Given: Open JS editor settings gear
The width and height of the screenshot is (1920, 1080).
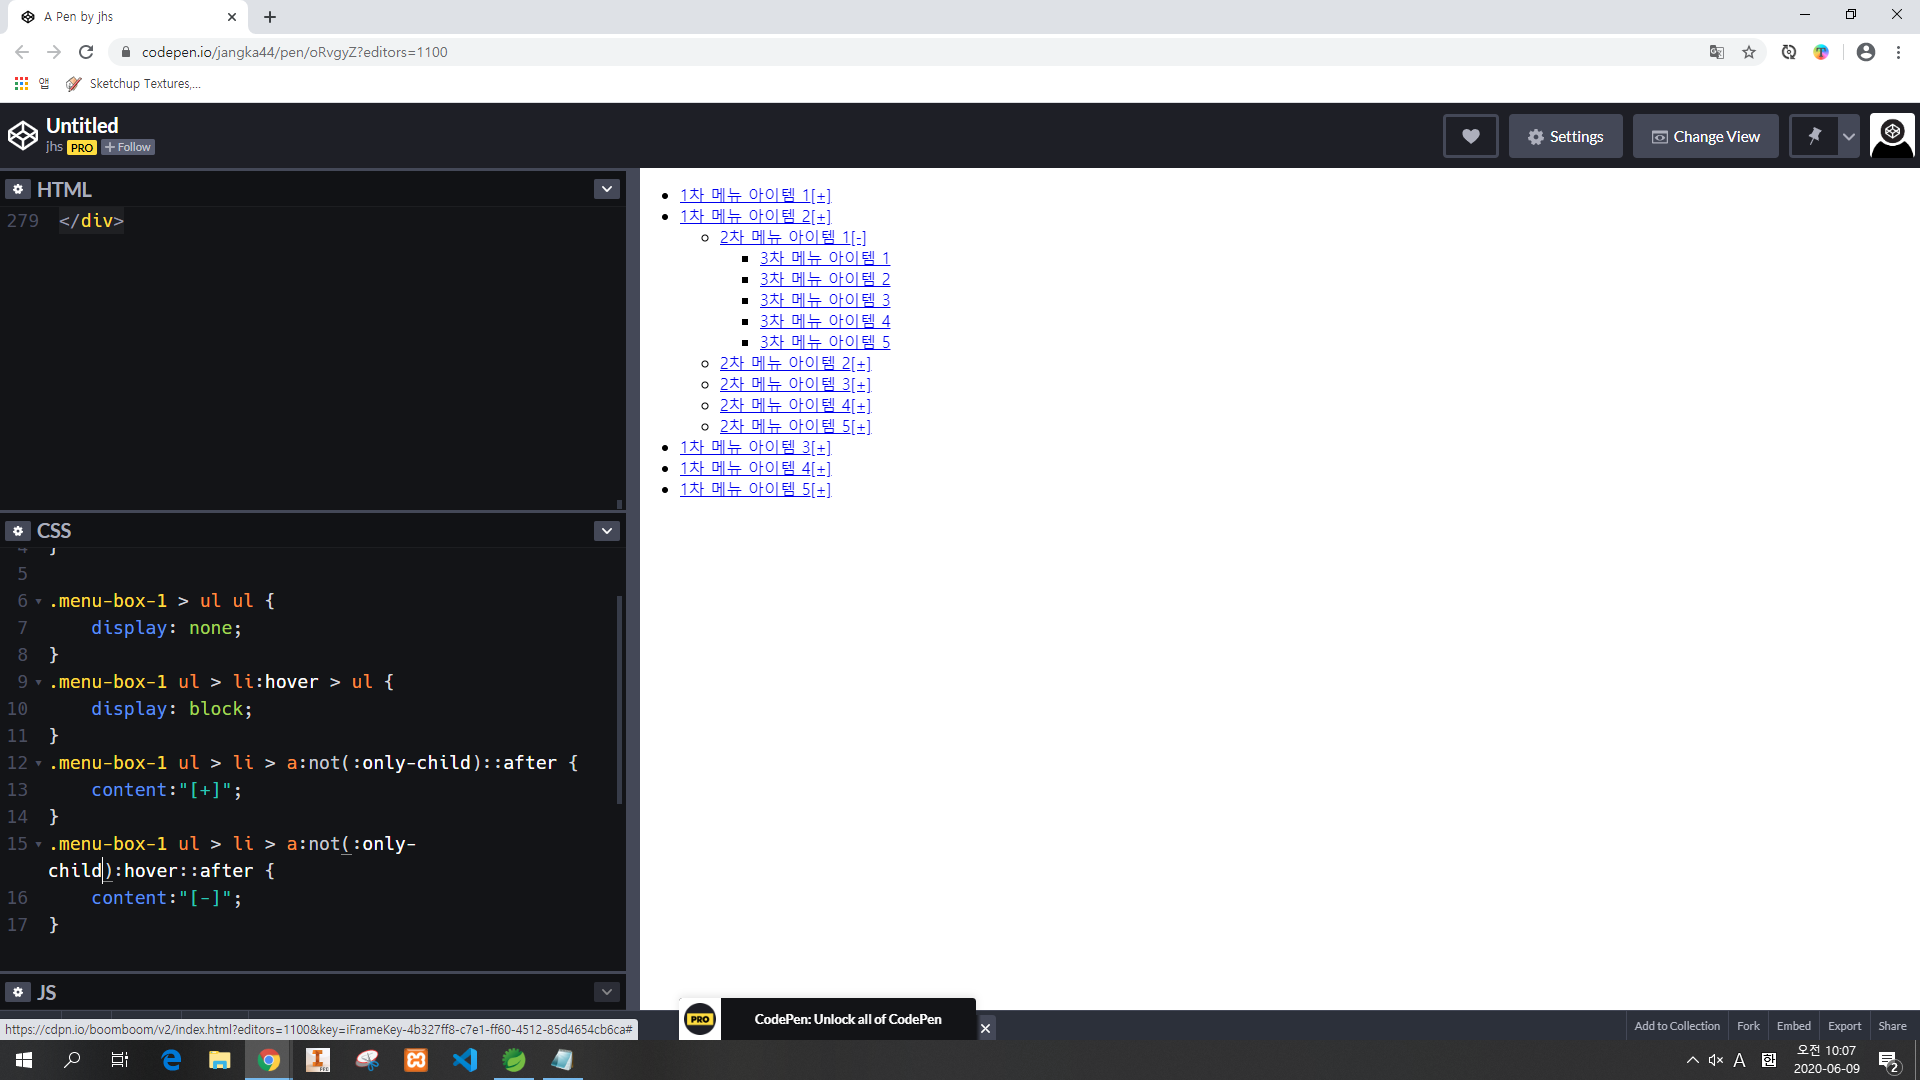Looking at the screenshot, I should point(18,992).
